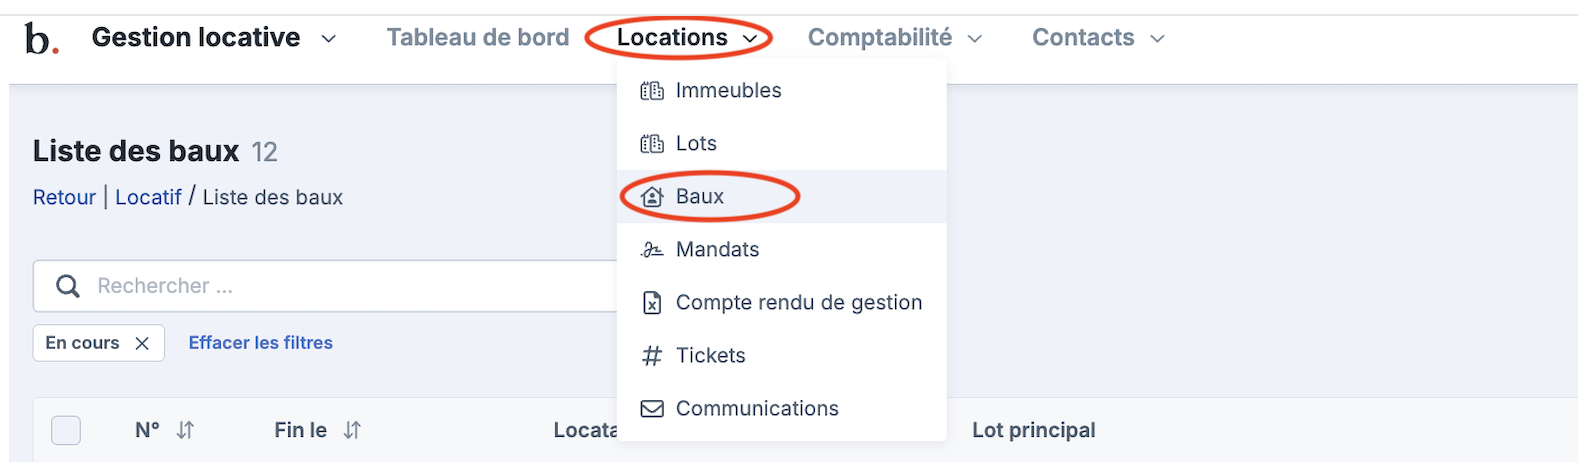Viewport: 1578px width, 462px height.
Task: Click the Retour breadcrumb link
Action: coord(64,197)
